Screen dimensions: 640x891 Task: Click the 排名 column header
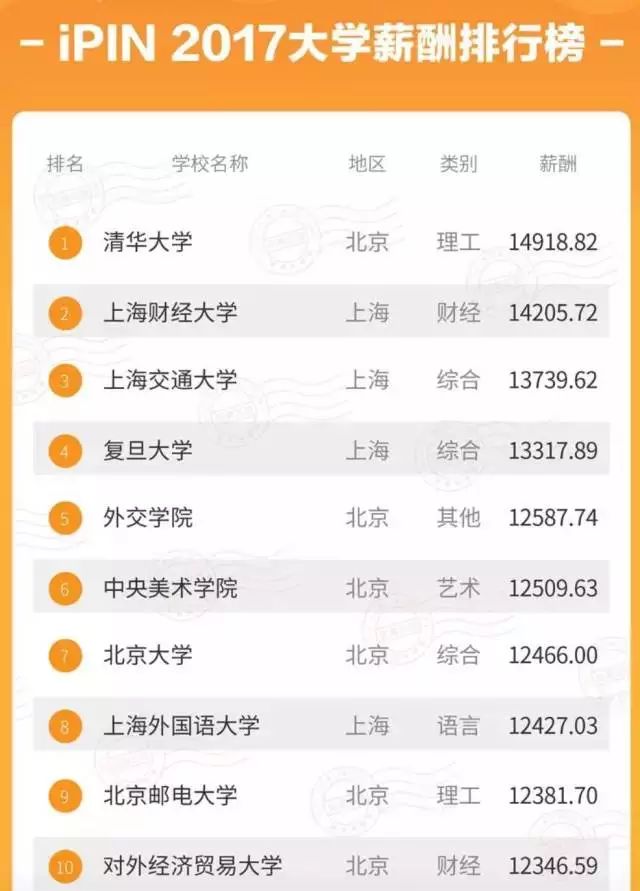[65, 164]
